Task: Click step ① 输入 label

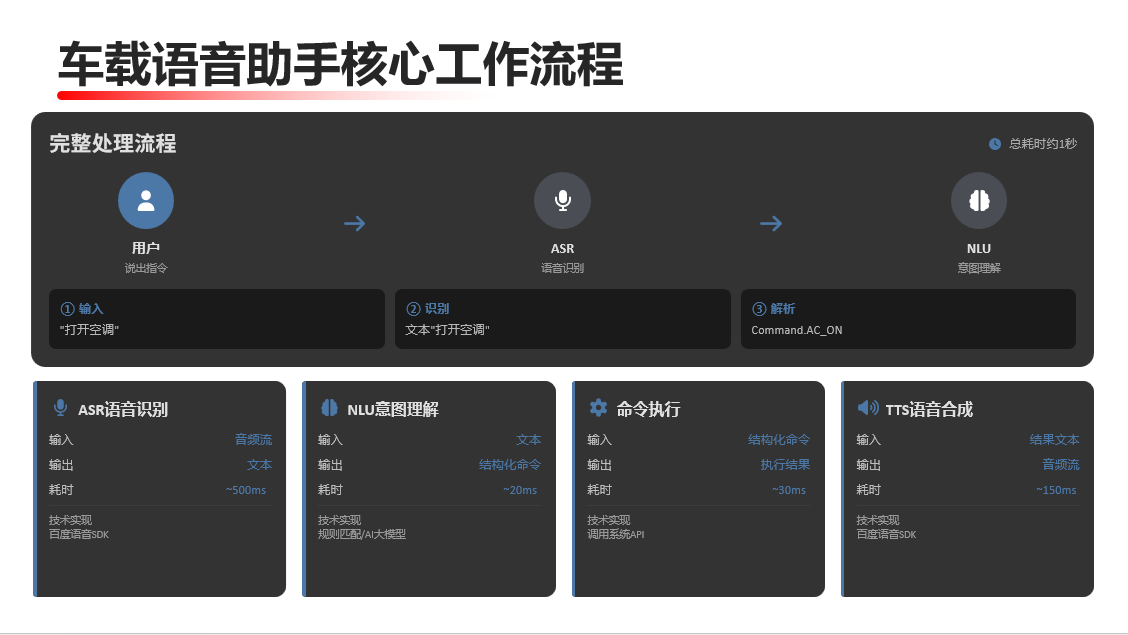Action: click(x=82, y=309)
